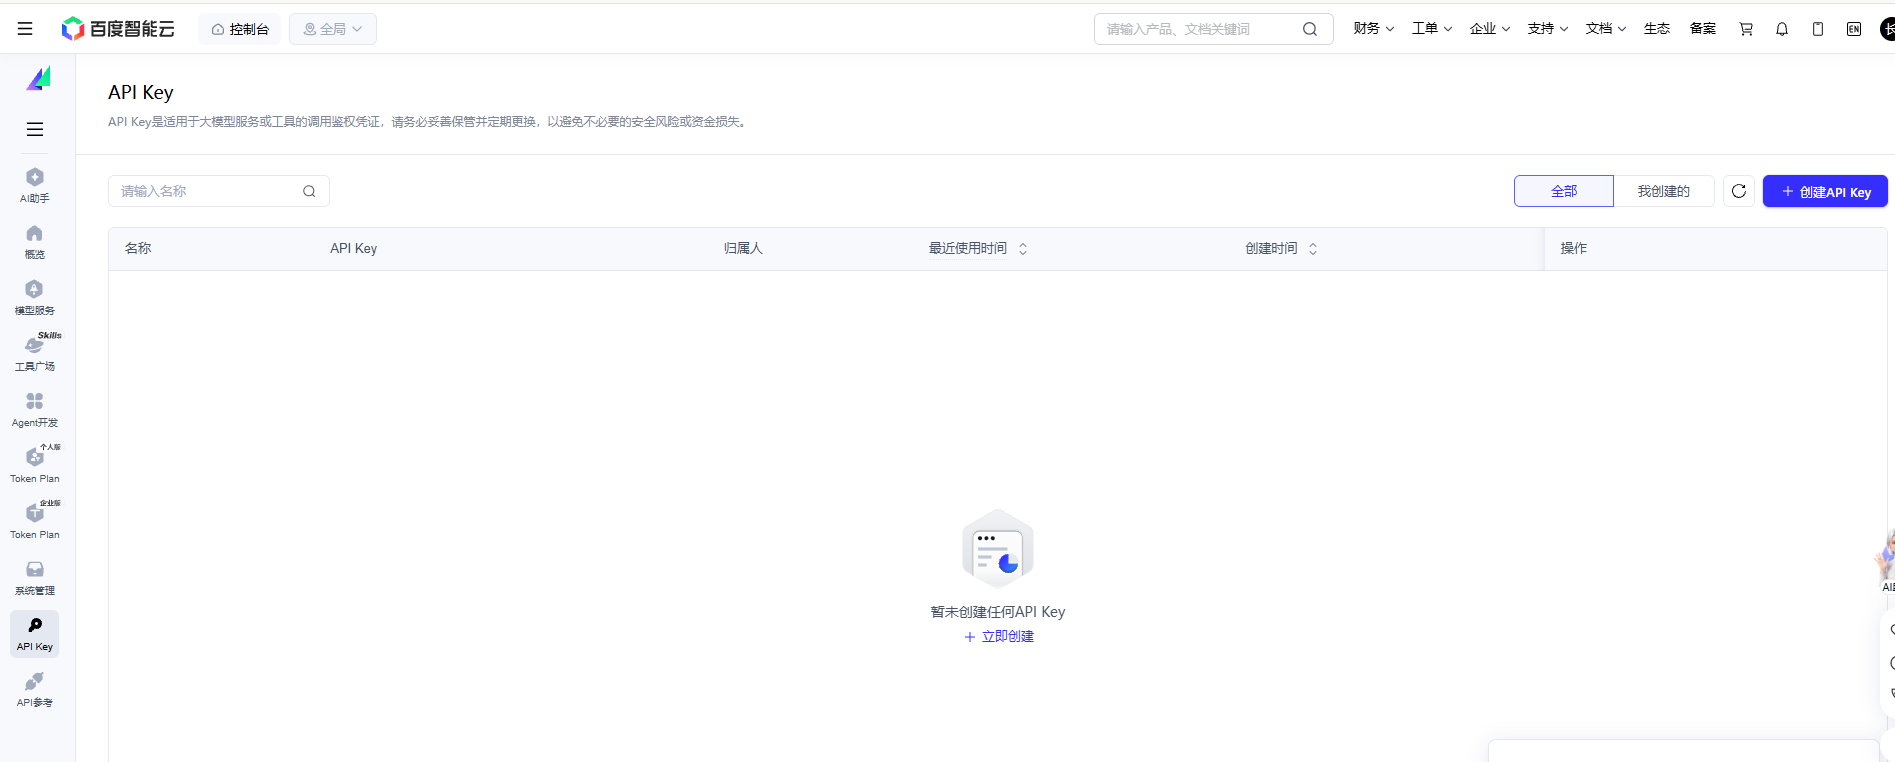Click the API Key column header

point(354,248)
